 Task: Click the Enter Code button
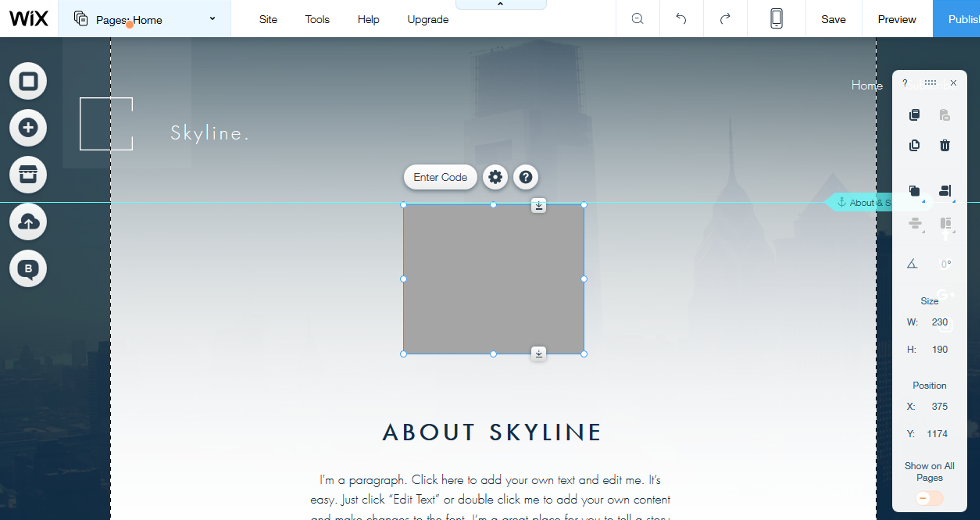[441, 177]
